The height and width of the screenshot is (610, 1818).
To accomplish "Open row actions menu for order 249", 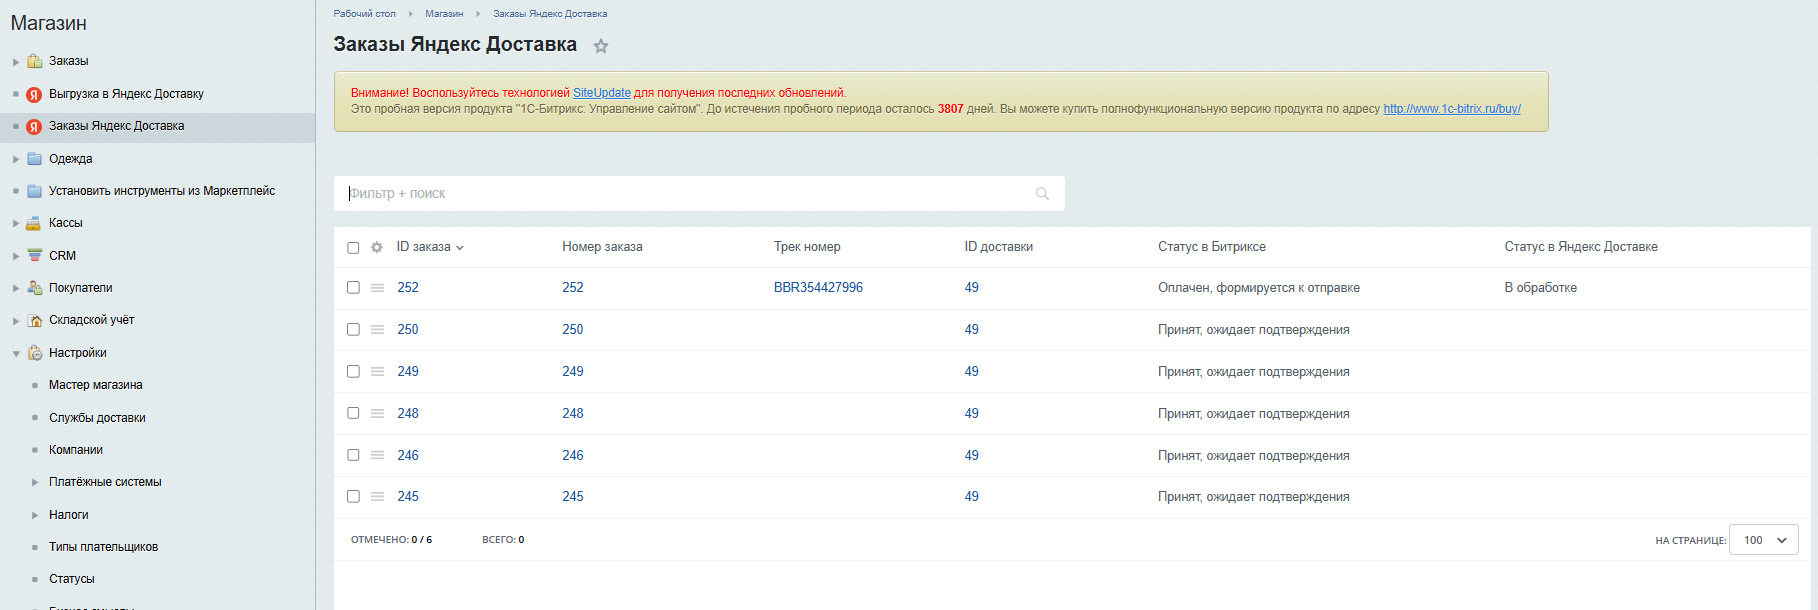I will [x=377, y=372].
